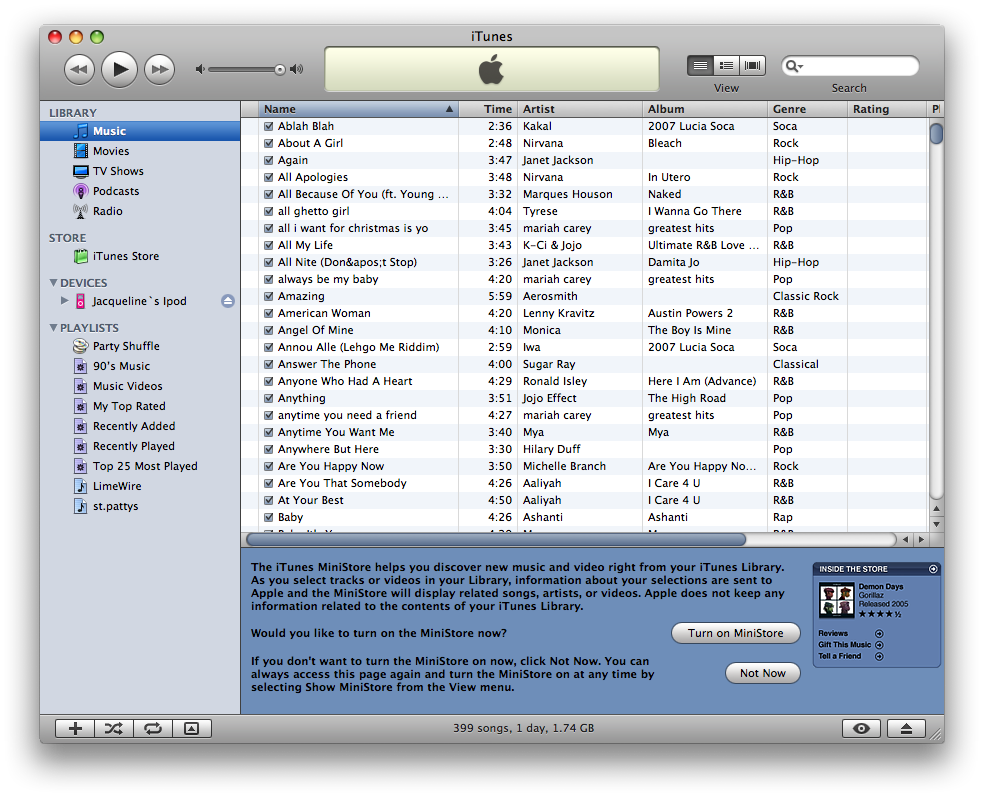Uncheck the Angel Of Mine song
This screenshot has width=984, height=798.
[269, 330]
